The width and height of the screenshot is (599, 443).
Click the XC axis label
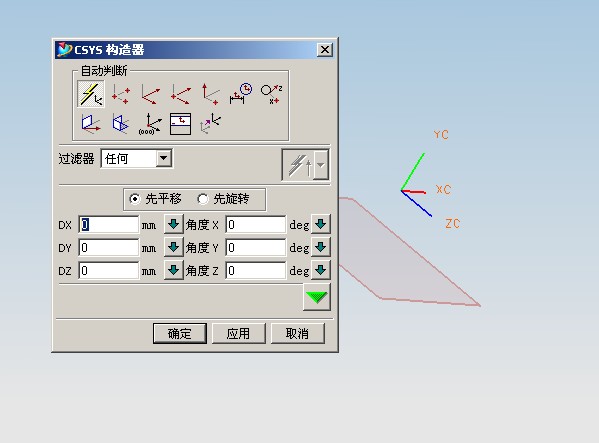tap(444, 189)
